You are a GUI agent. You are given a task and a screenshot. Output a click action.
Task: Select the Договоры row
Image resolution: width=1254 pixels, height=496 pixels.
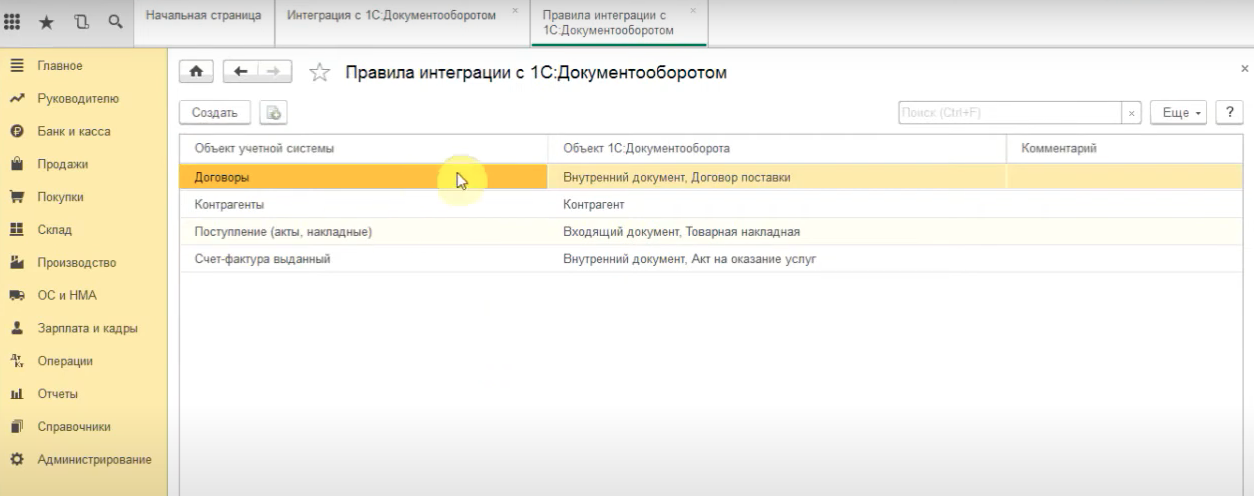(711, 177)
